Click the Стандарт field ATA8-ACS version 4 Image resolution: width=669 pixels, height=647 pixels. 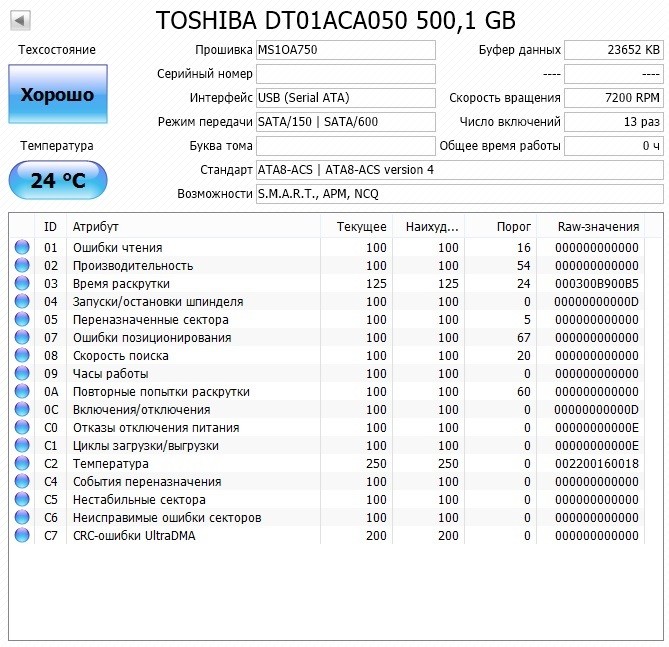[460, 170]
